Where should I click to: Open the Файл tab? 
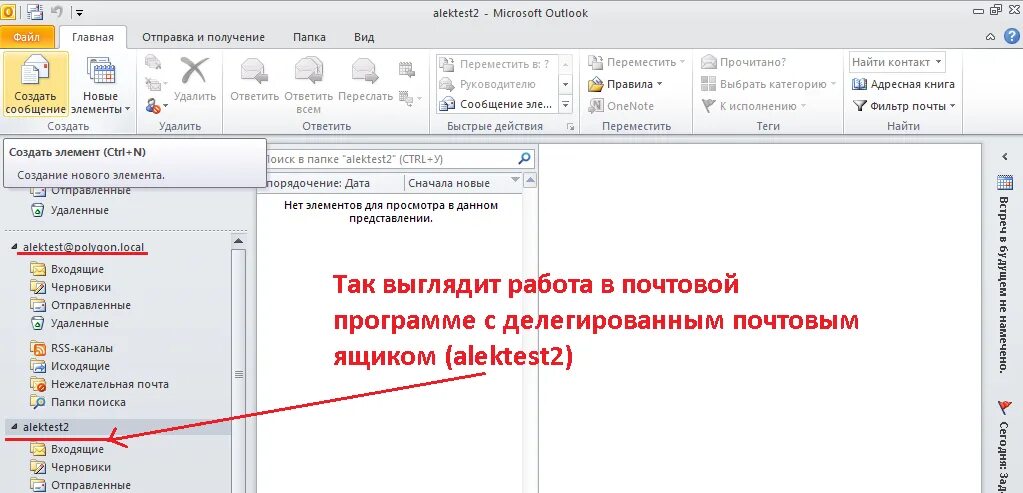click(27, 37)
